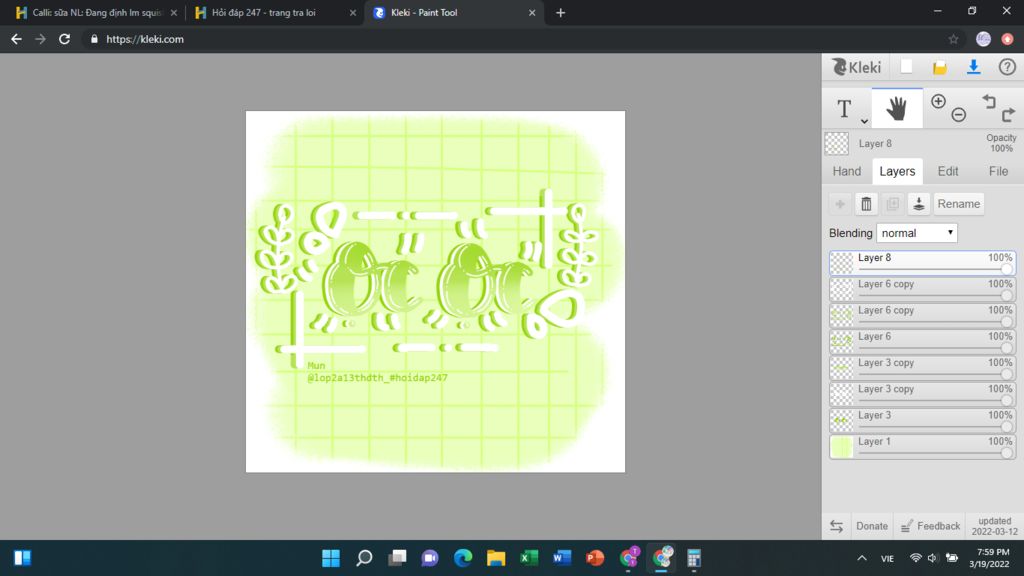Viewport: 1024px width, 576px height.
Task: Click the add new layer button
Action: tap(840, 204)
